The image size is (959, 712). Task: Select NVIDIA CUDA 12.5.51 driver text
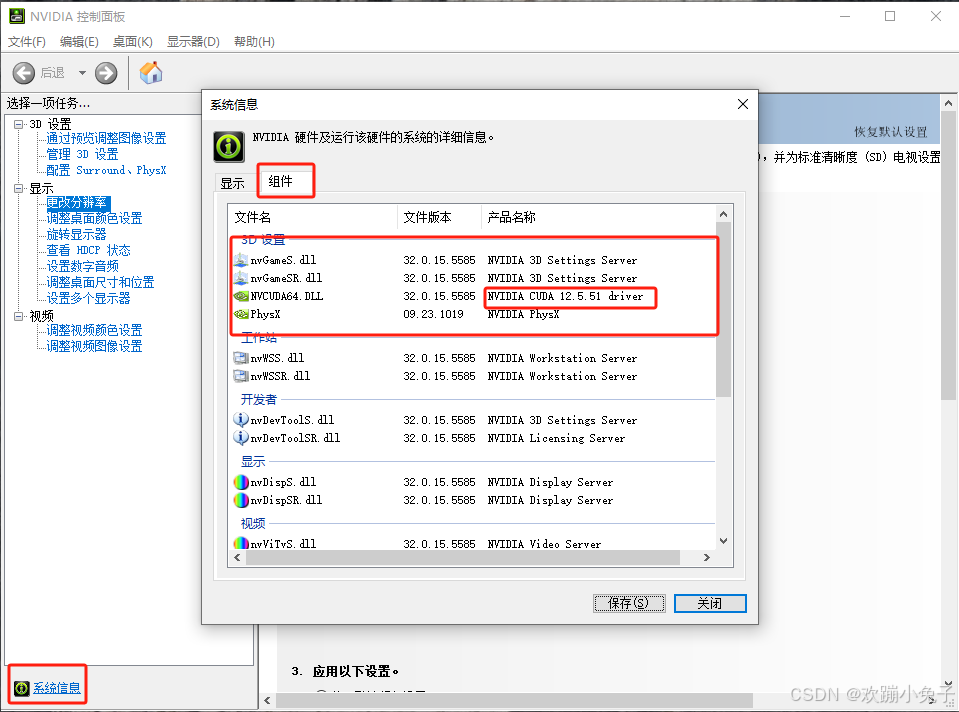pos(565,296)
